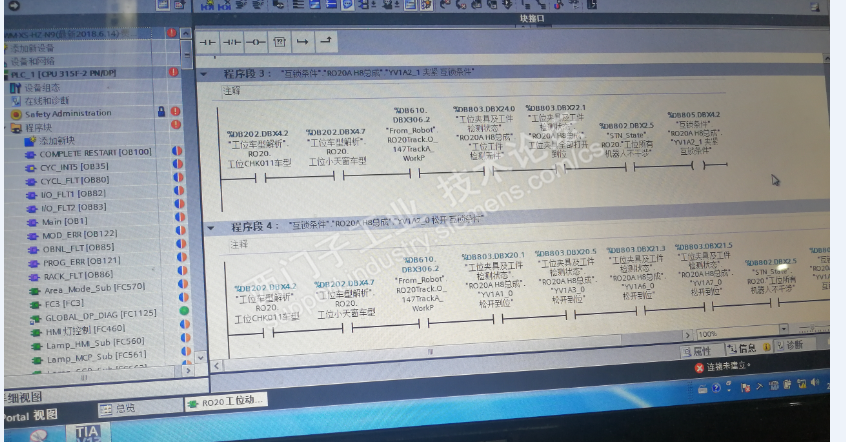Open Lamp_HMI_Sub [FC560] block
The width and height of the screenshot is (846, 442).
95,343
